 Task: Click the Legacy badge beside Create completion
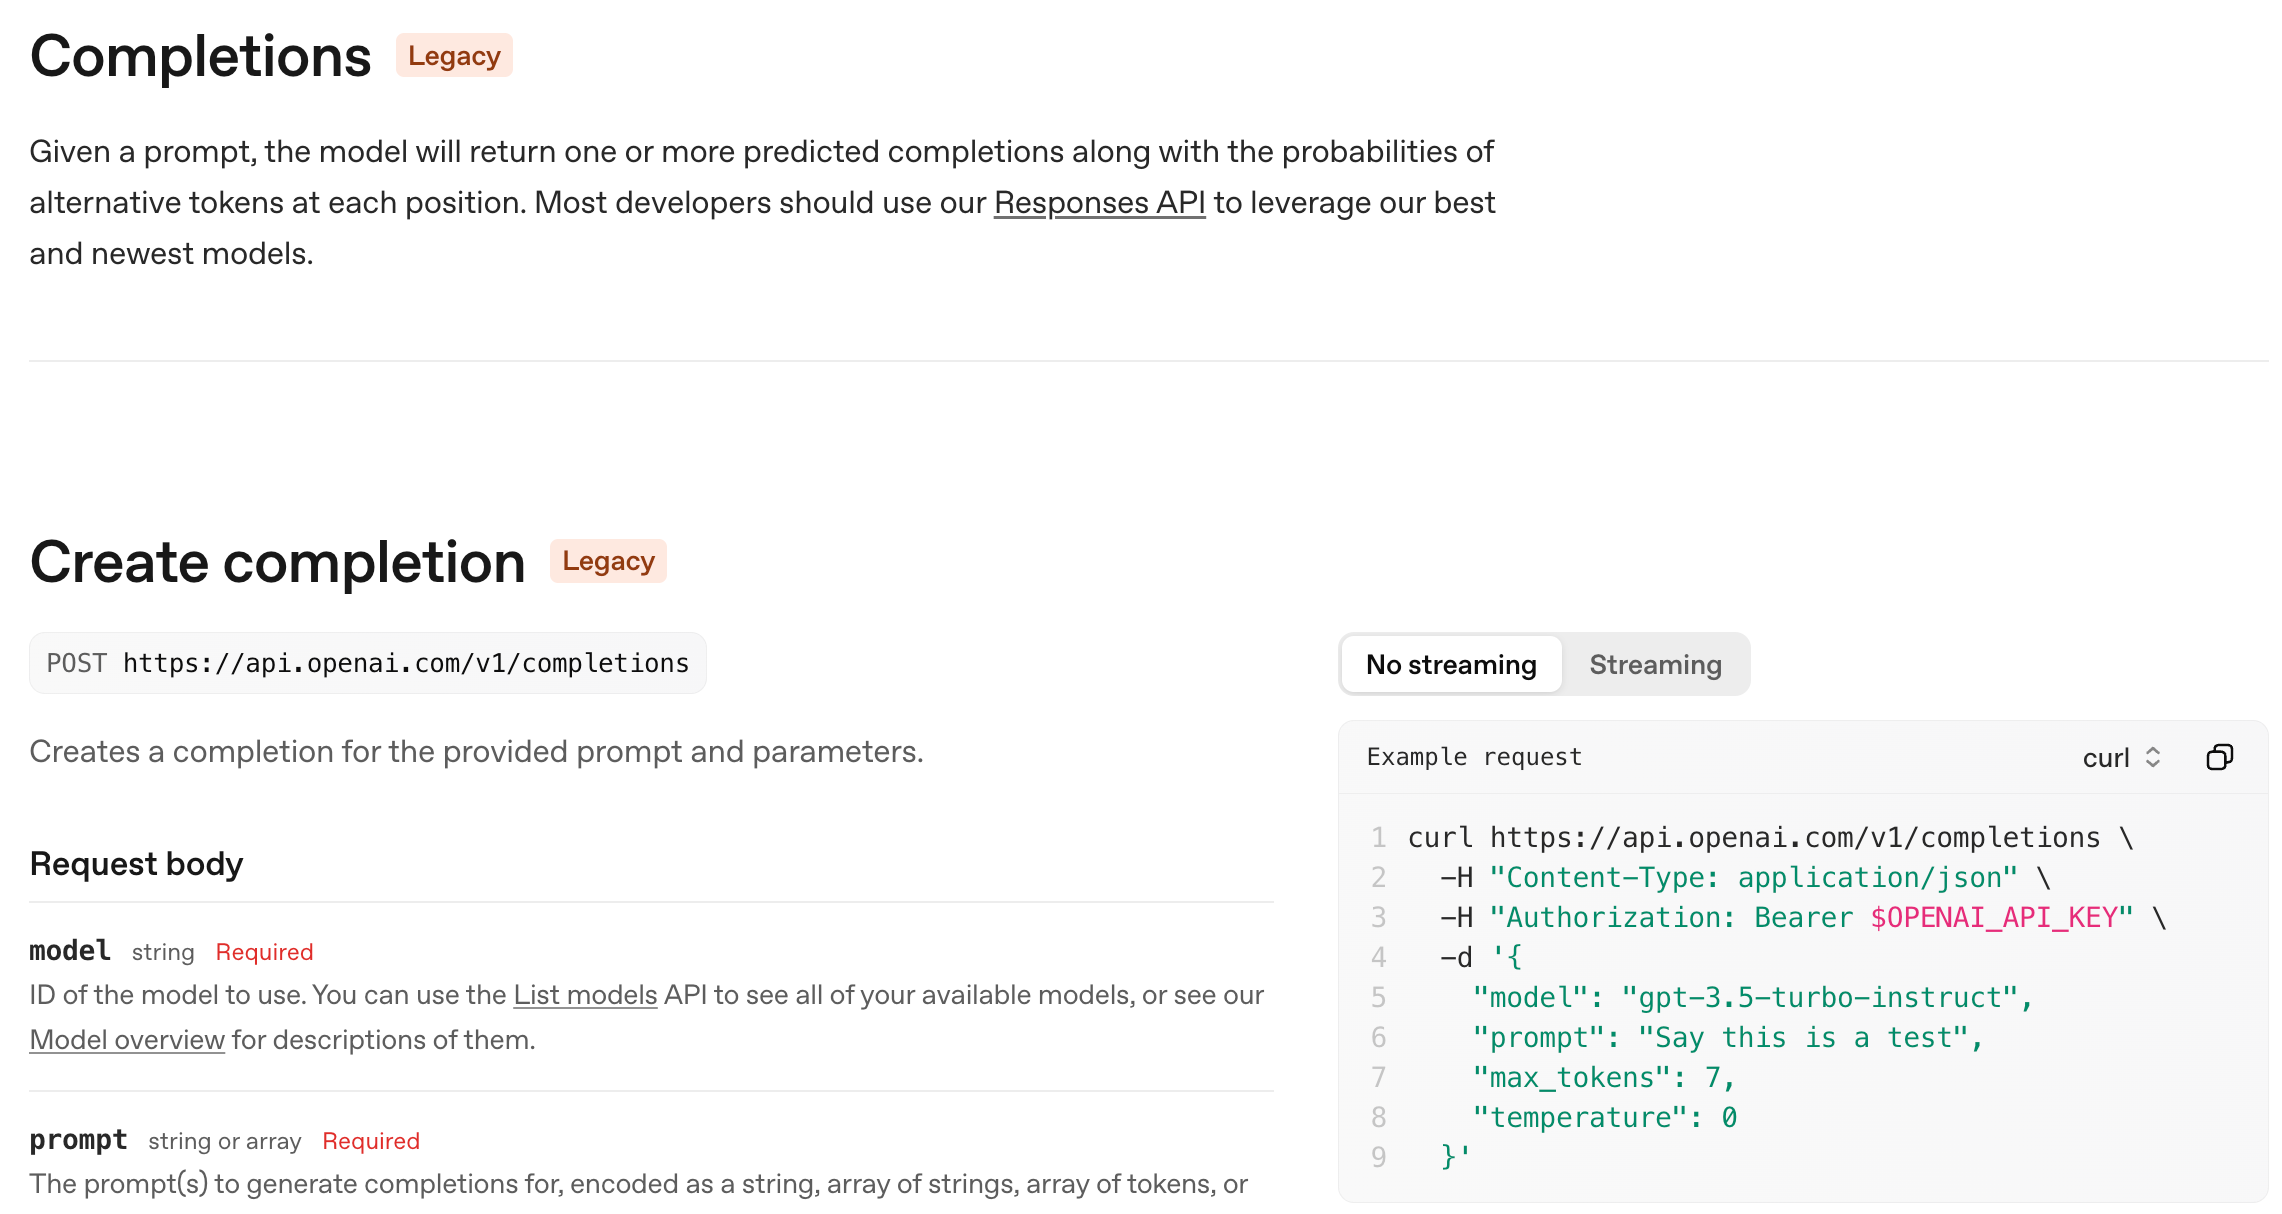pos(608,561)
